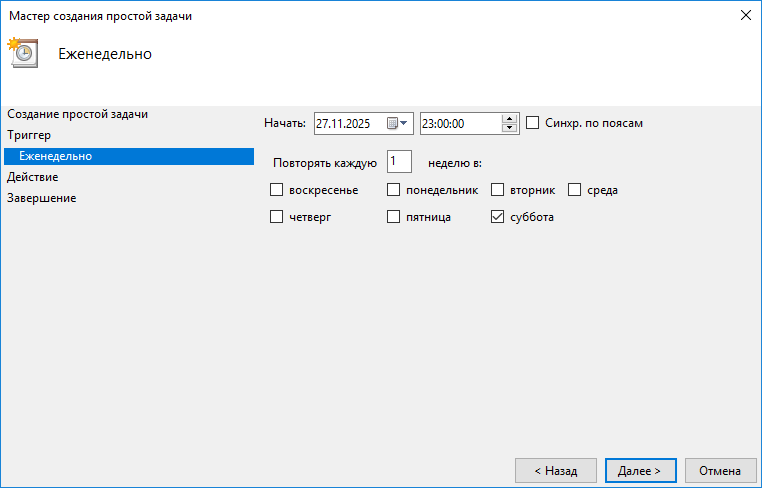762x488 pixels.
Task: Open the start date calendar dropdown
Action: coord(398,123)
